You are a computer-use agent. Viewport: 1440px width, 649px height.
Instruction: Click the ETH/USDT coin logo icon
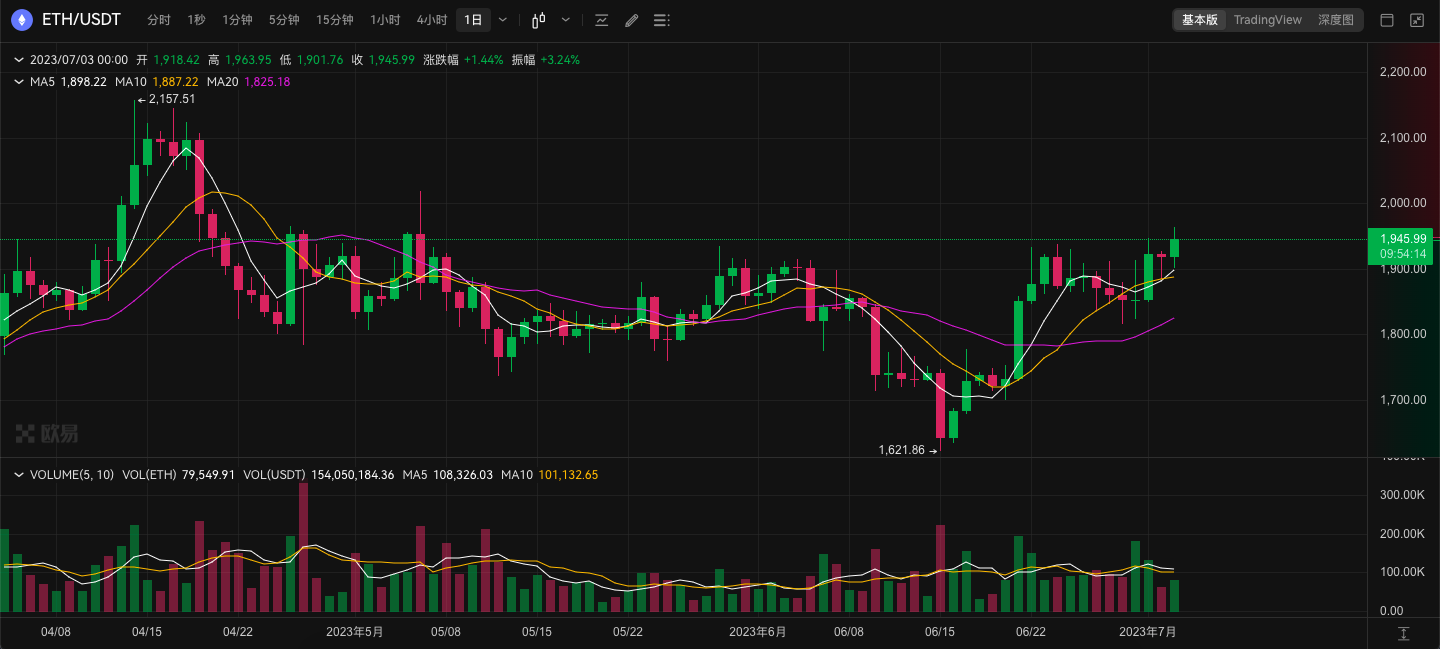pyautogui.click(x=22, y=19)
